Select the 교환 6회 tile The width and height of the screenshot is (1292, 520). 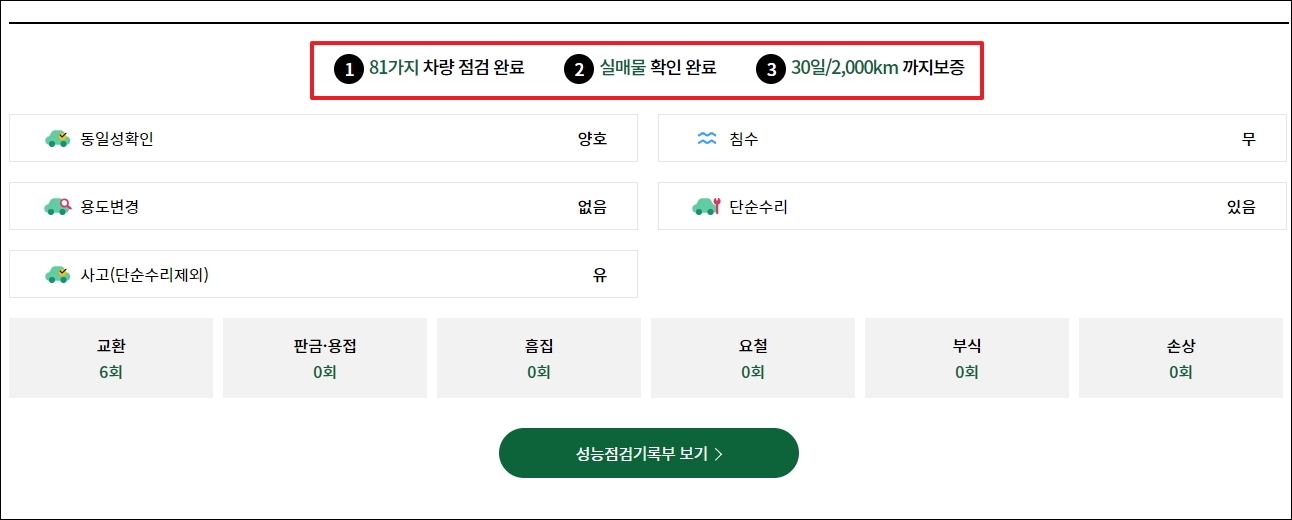point(111,358)
